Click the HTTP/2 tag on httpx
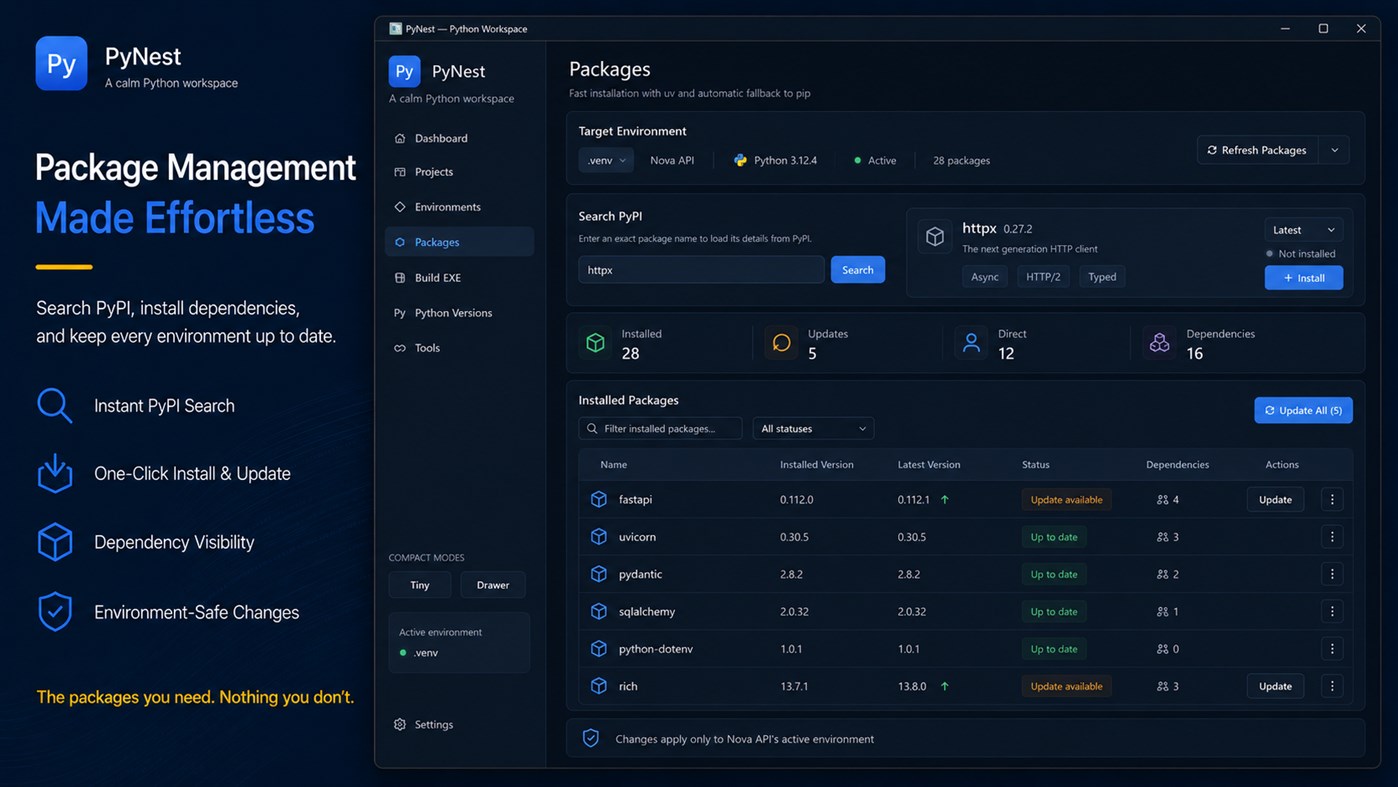 point(1043,277)
